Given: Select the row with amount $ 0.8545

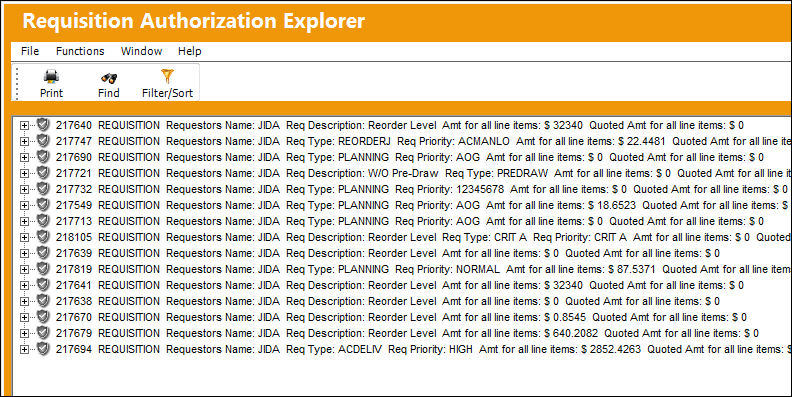Looking at the screenshot, I should [x=401, y=317].
